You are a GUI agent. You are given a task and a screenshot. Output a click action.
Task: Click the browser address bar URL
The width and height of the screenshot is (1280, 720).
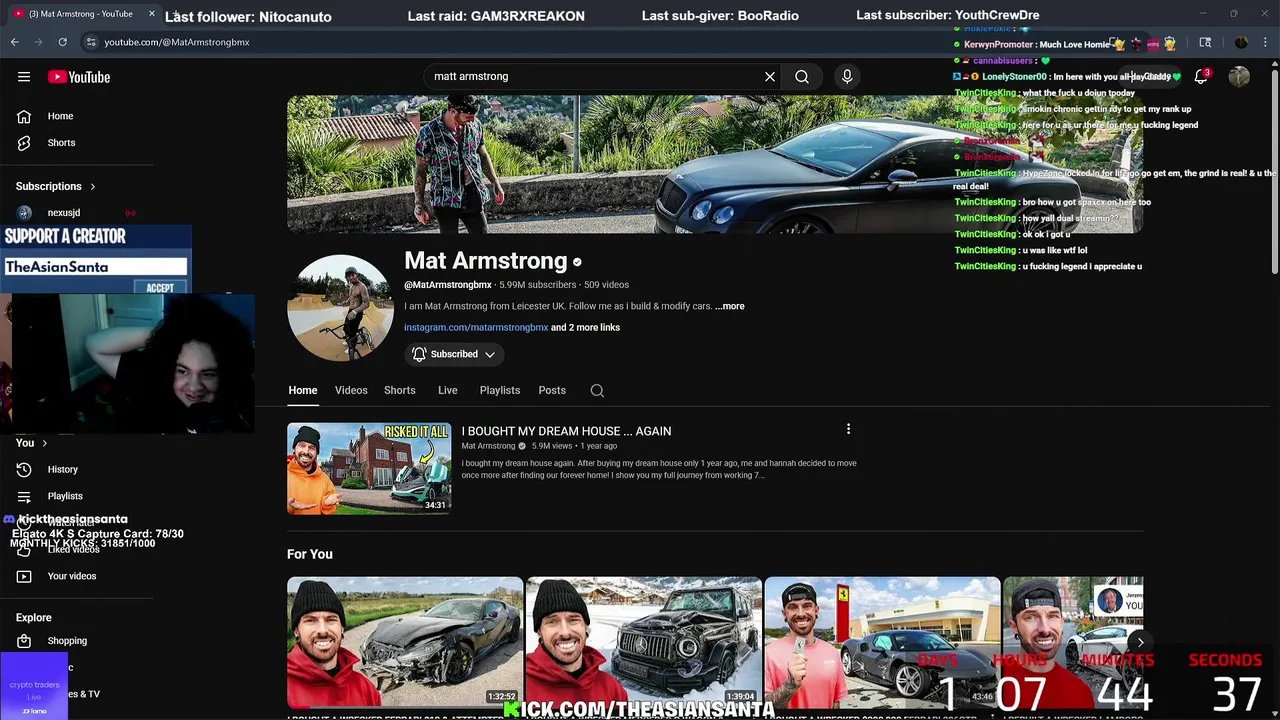coord(177,42)
